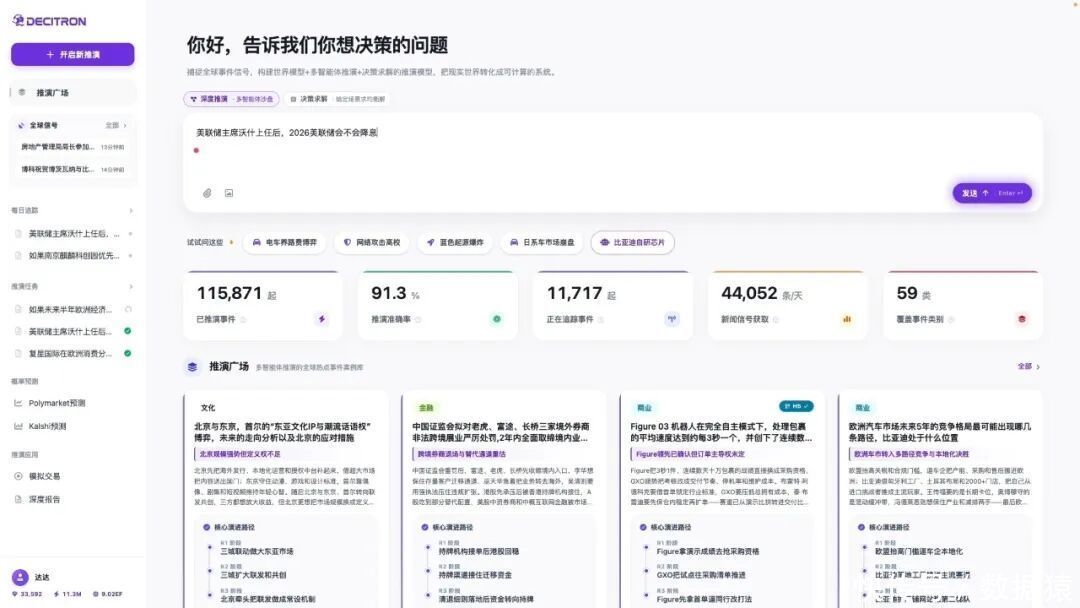Viewport: 1080px width, 608px height.
Task: Click green status dot of 复星国际 task
Action: coord(127,353)
